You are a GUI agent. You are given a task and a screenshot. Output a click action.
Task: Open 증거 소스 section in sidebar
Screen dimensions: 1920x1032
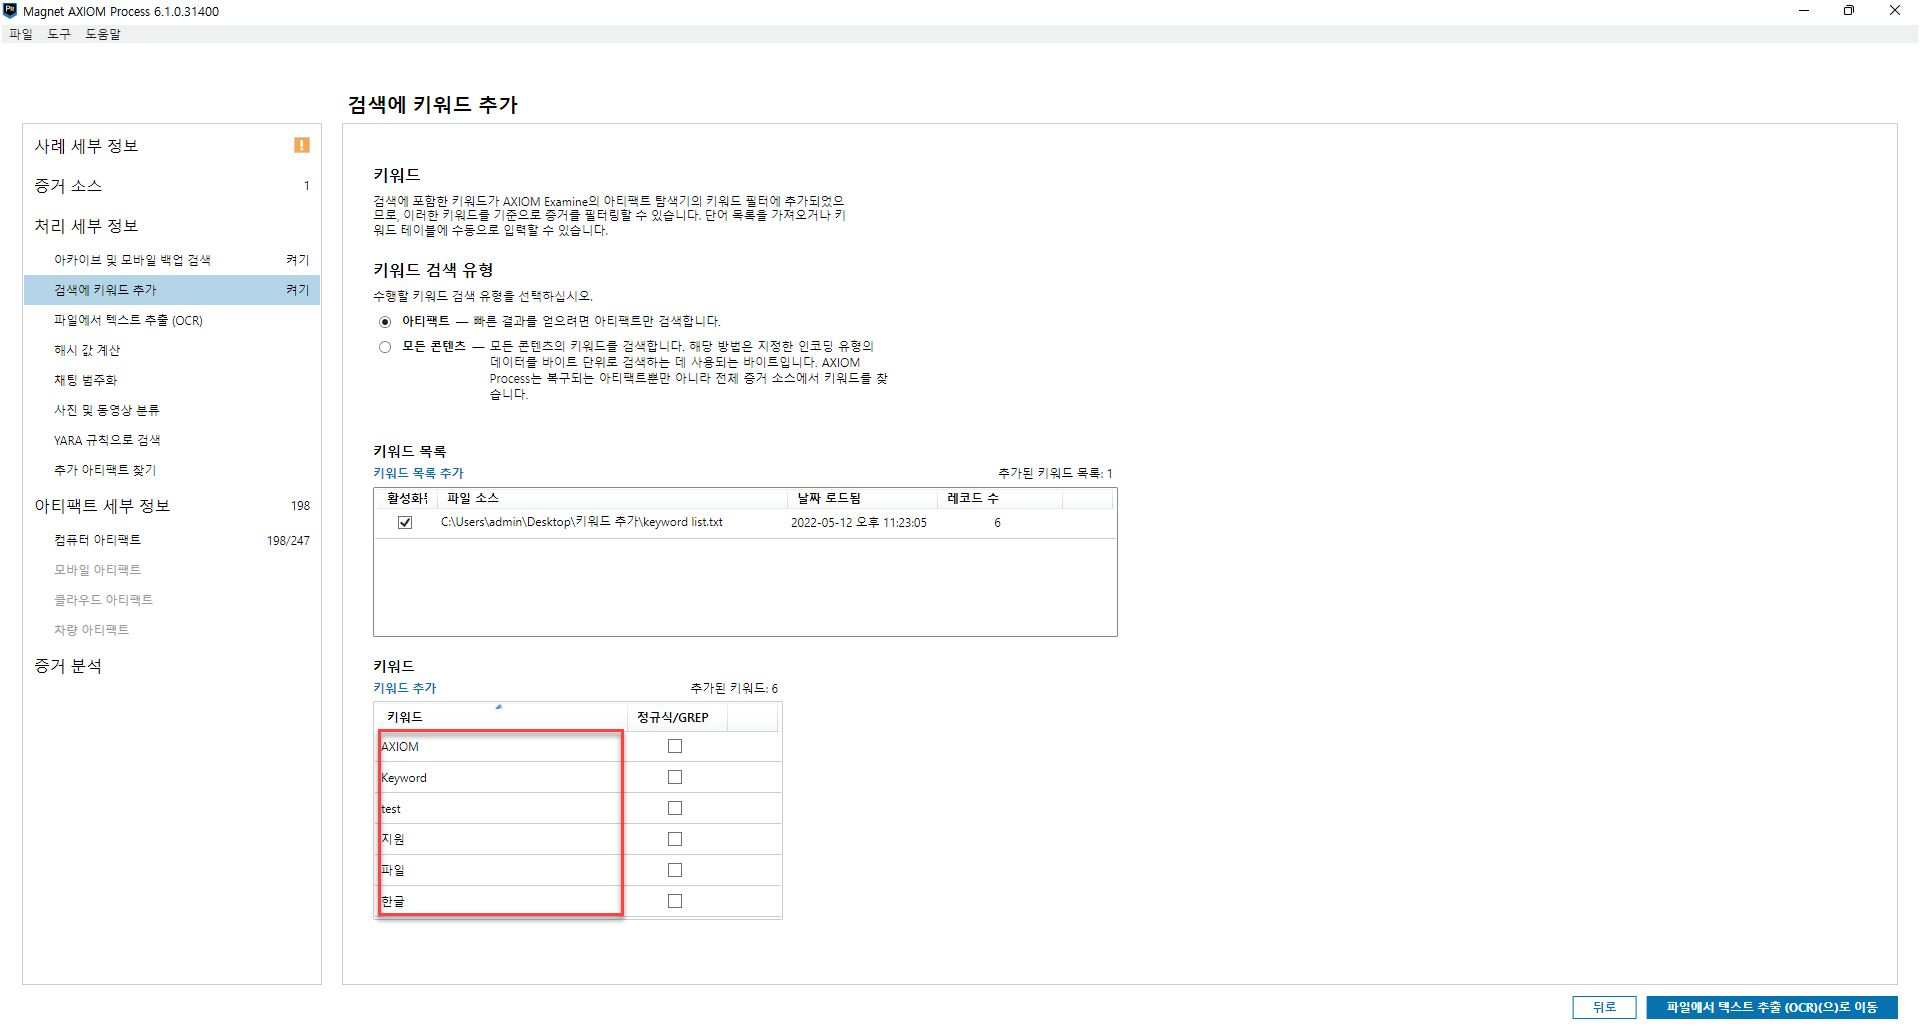pyautogui.click(x=68, y=186)
